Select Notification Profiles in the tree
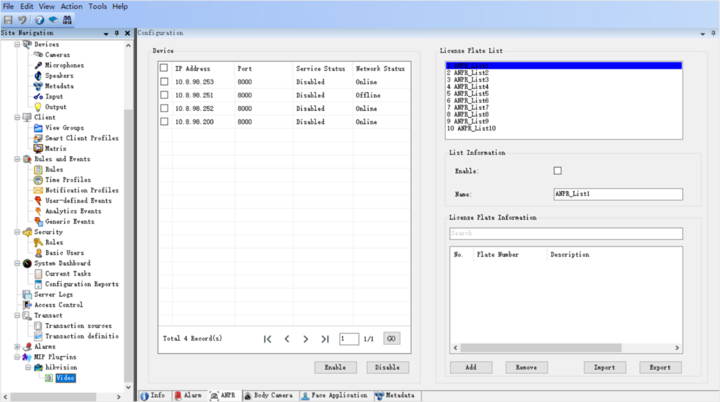 tap(81, 190)
